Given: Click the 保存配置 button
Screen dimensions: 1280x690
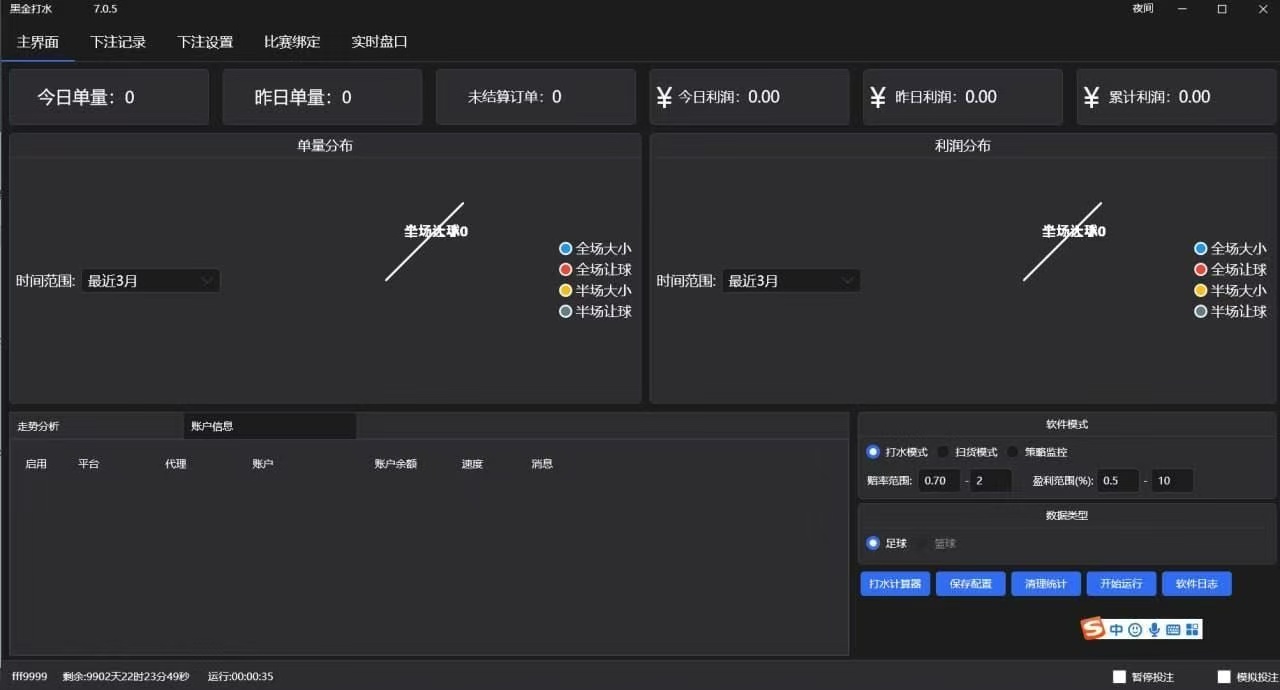Looking at the screenshot, I should pyautogui.click(x=970, y=584).
